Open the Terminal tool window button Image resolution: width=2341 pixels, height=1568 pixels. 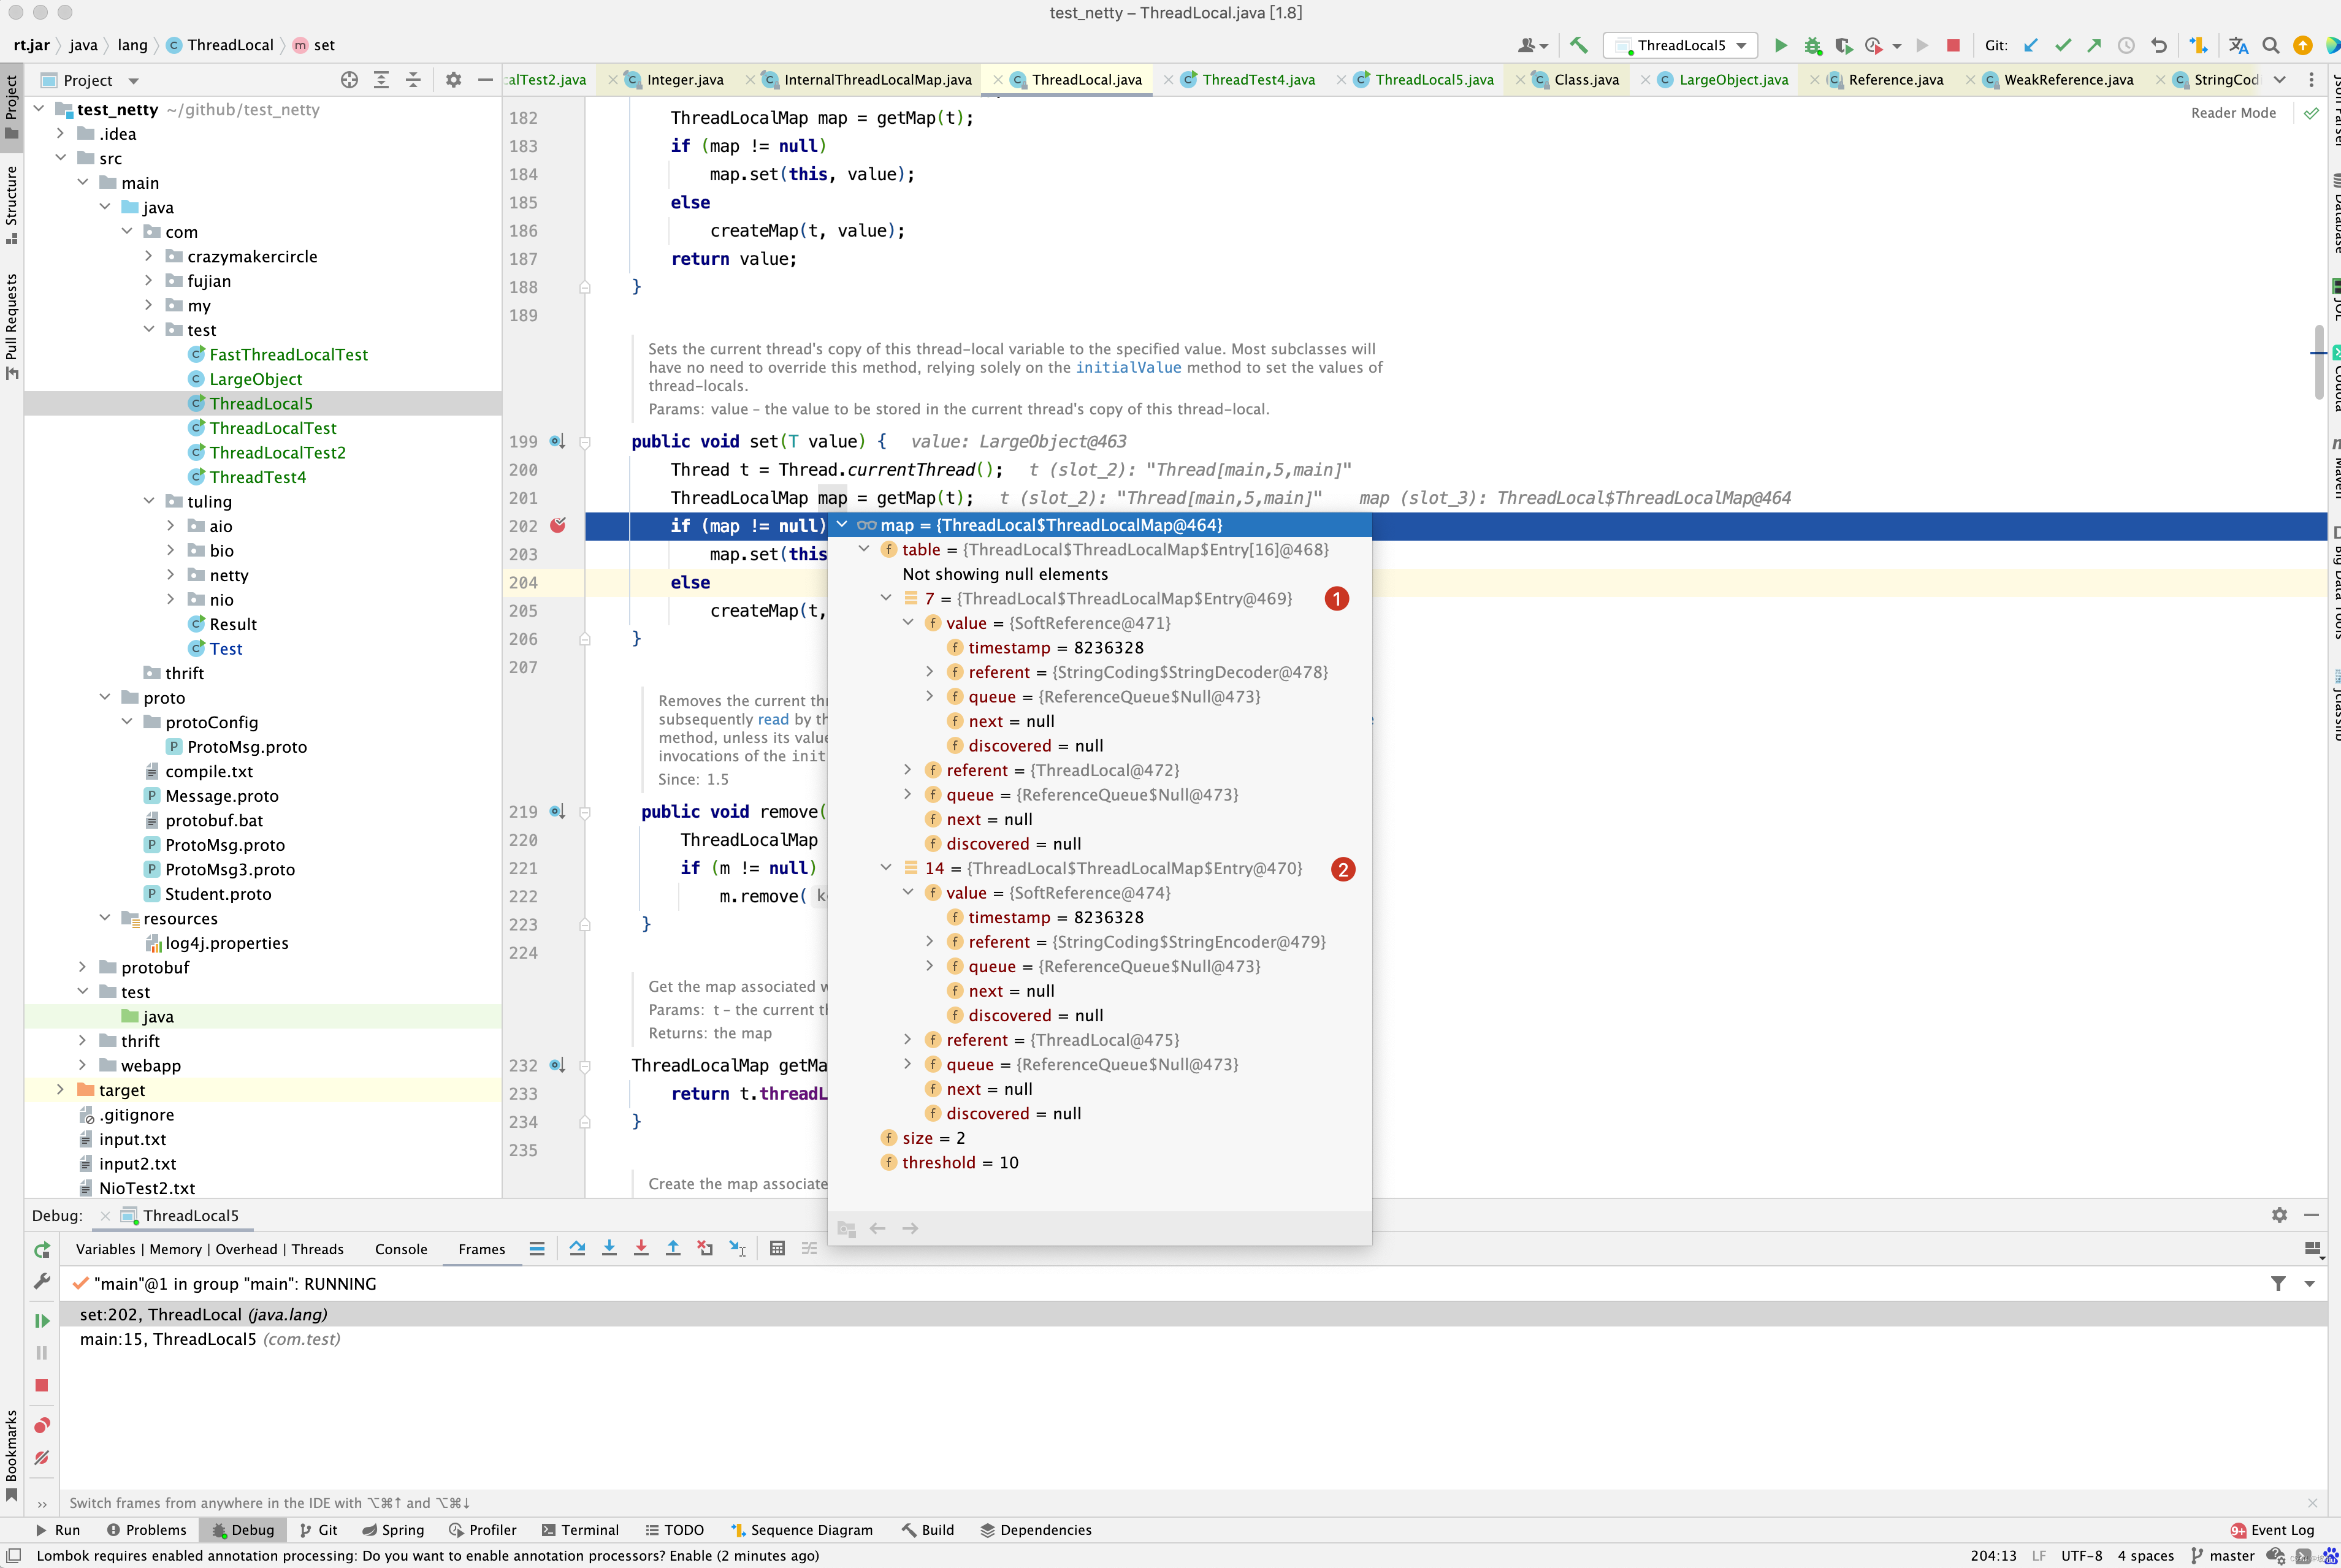click(580, 1530)
